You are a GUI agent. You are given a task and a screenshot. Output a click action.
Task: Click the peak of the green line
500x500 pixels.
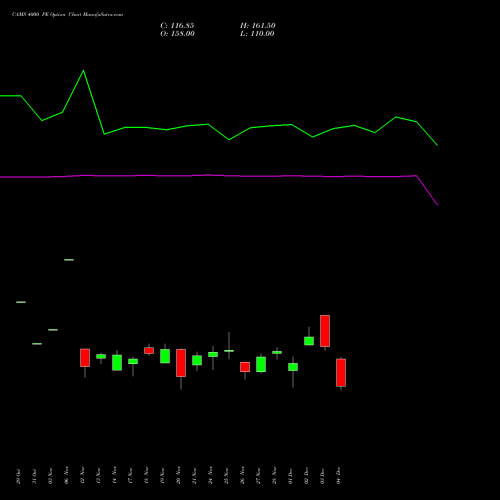click(83, 71)
